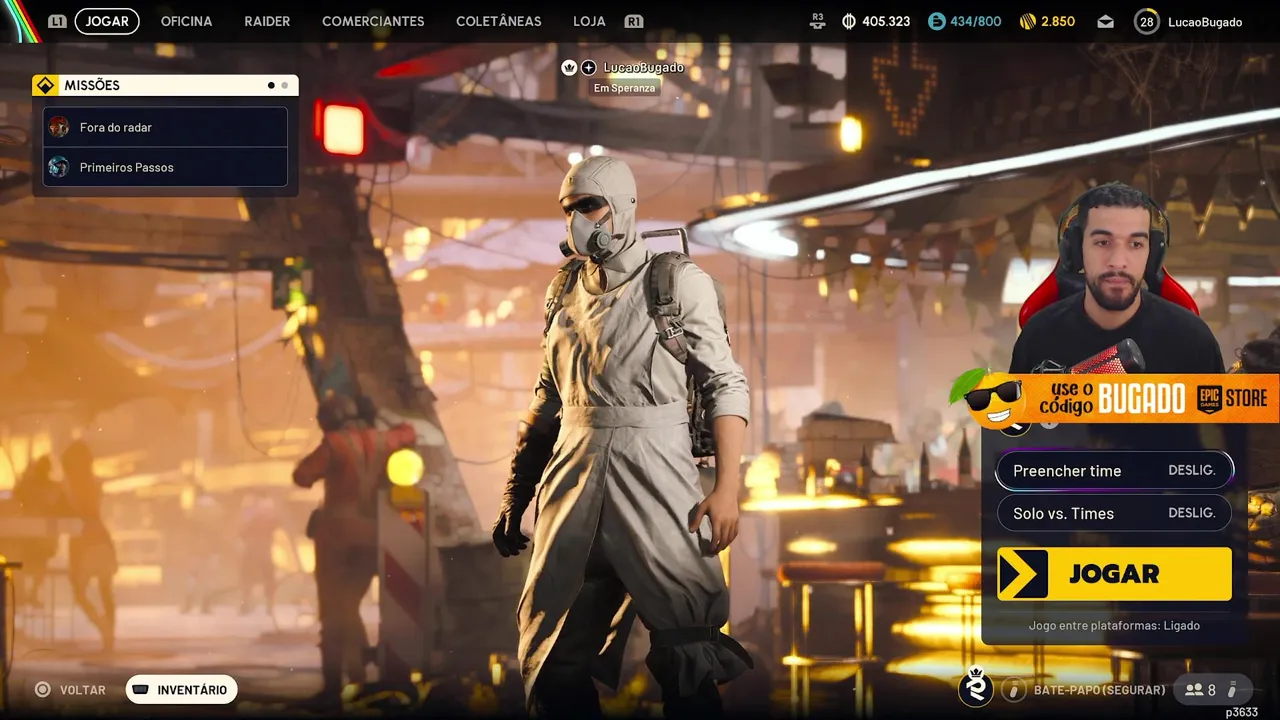Click the plus icon beside LucaoBugado nameplate

tap(589, 67)
